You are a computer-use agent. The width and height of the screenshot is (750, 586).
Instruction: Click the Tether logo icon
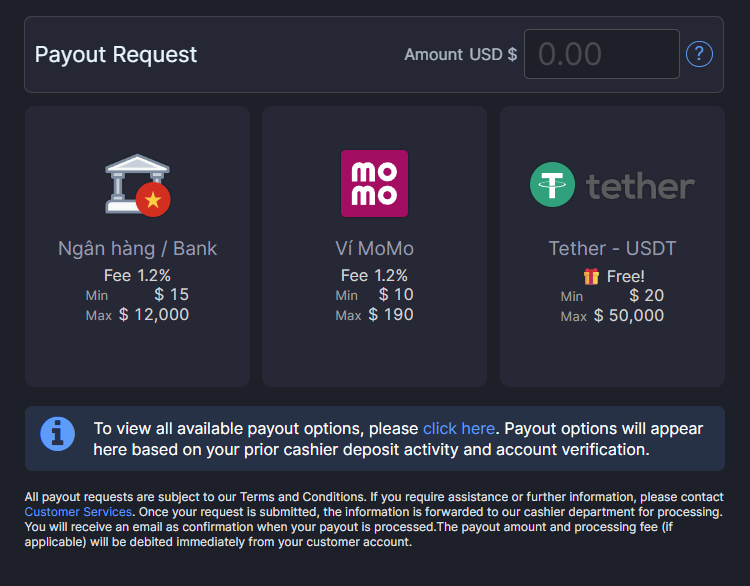pos(552,185)
